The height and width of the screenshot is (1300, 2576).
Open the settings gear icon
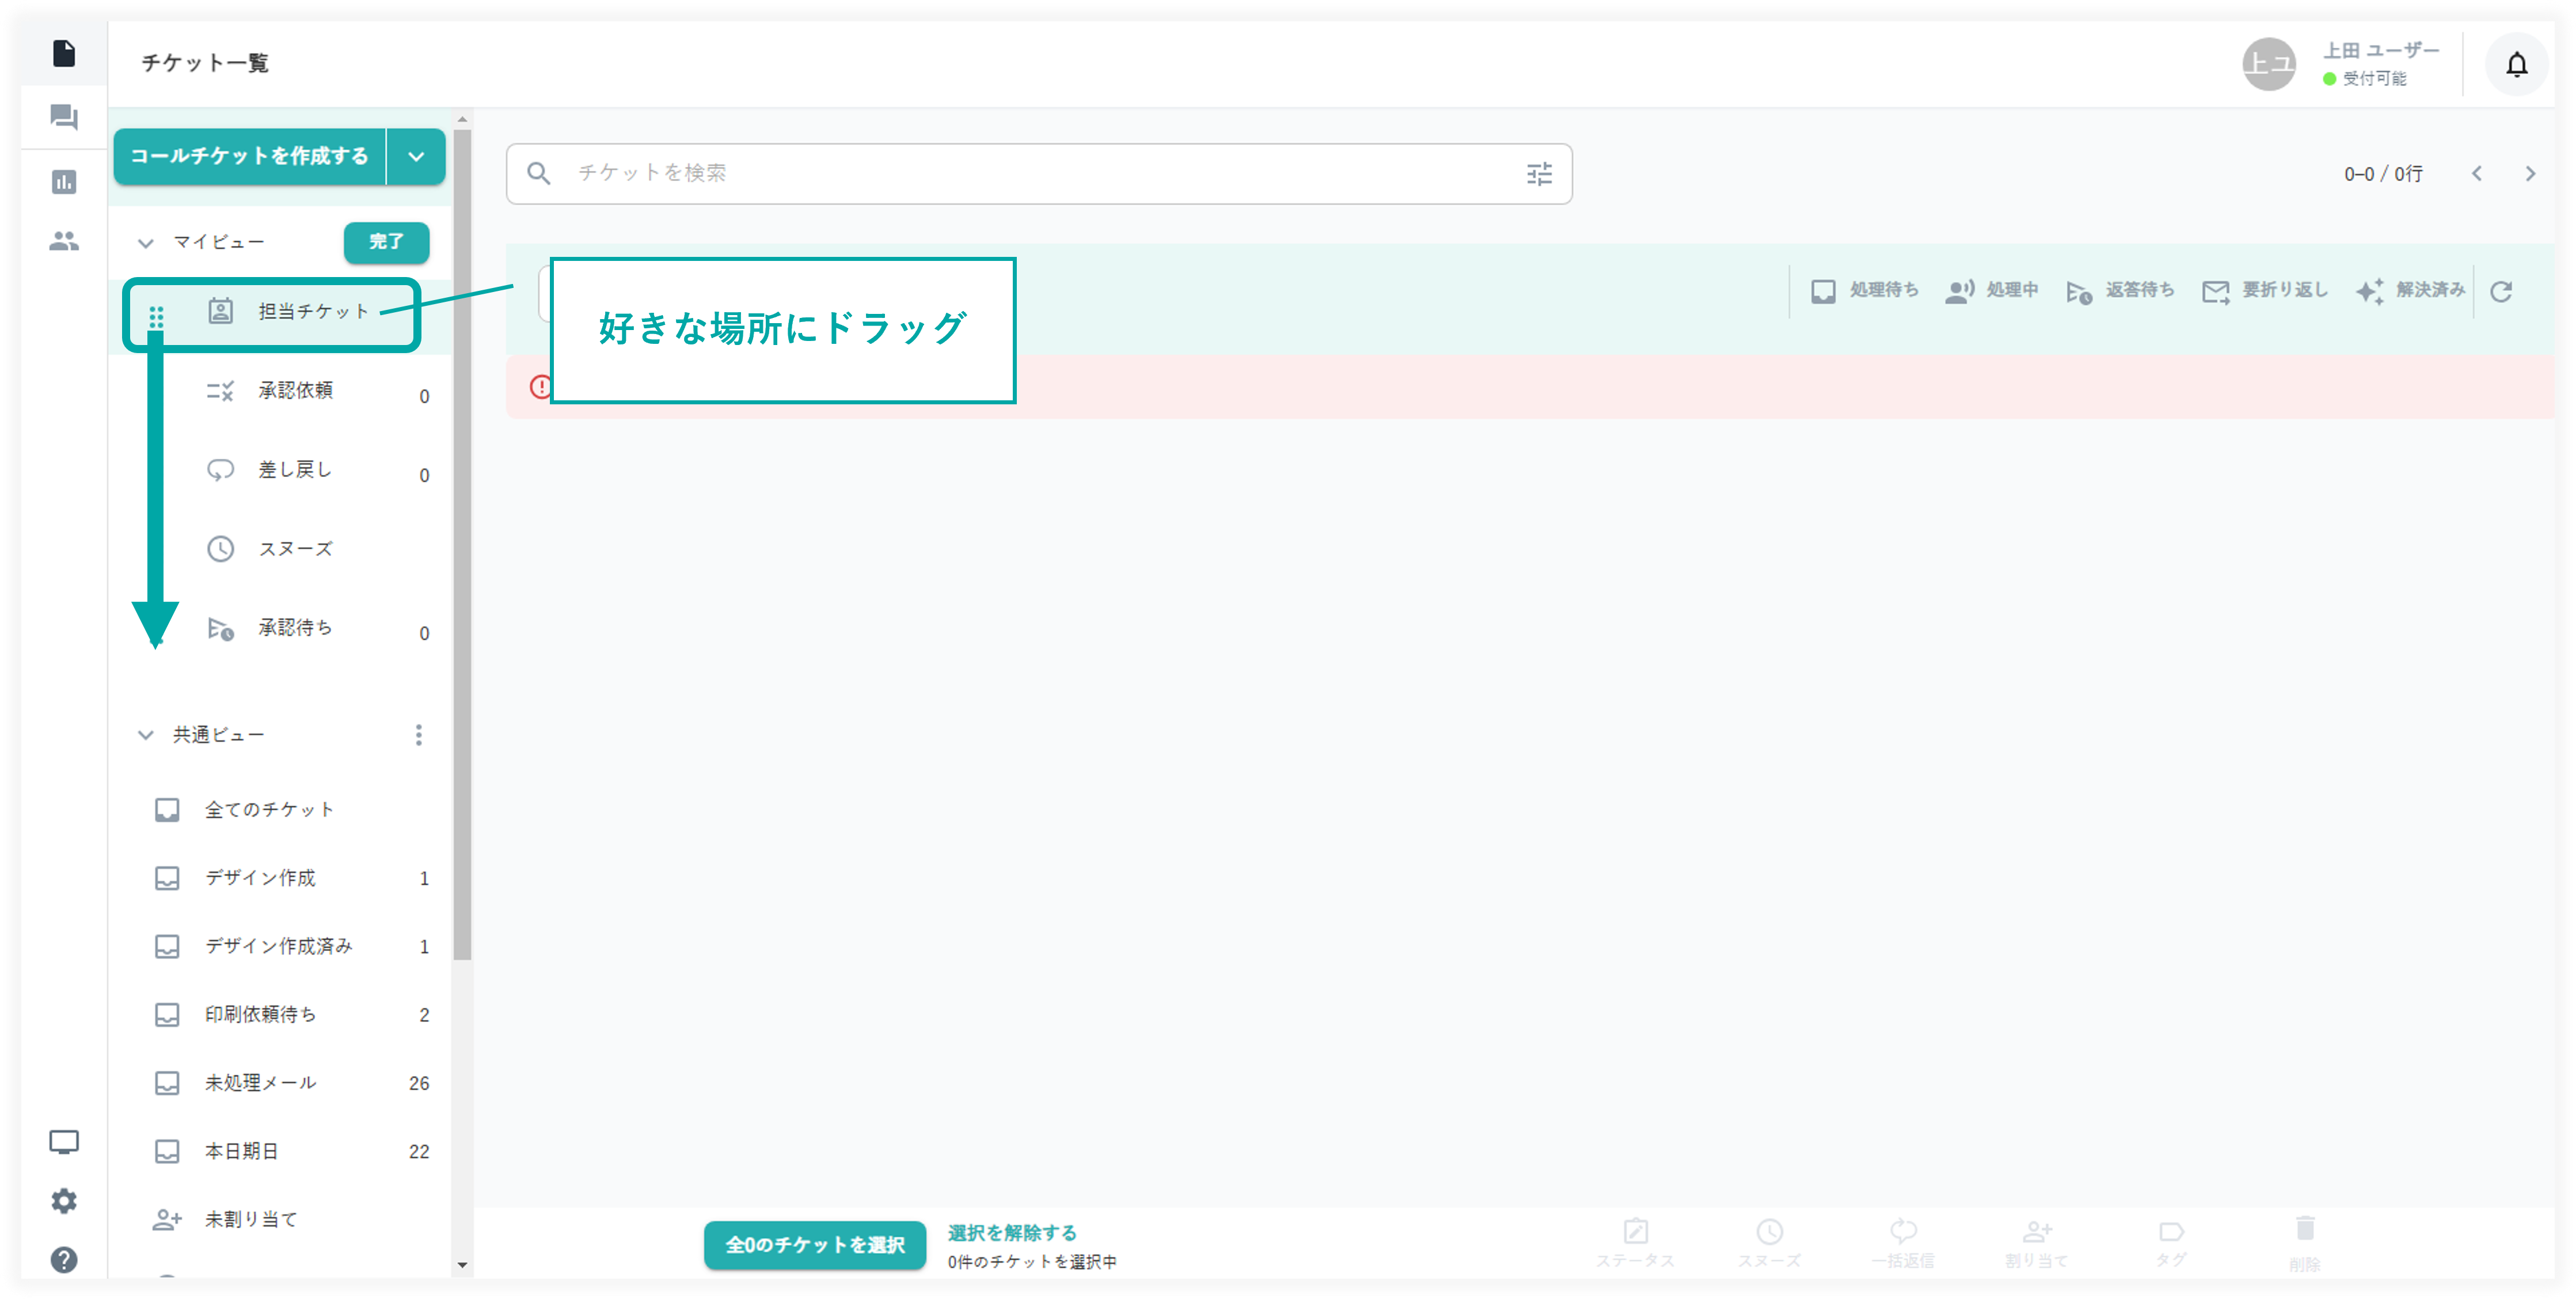tap(64, 1200)
